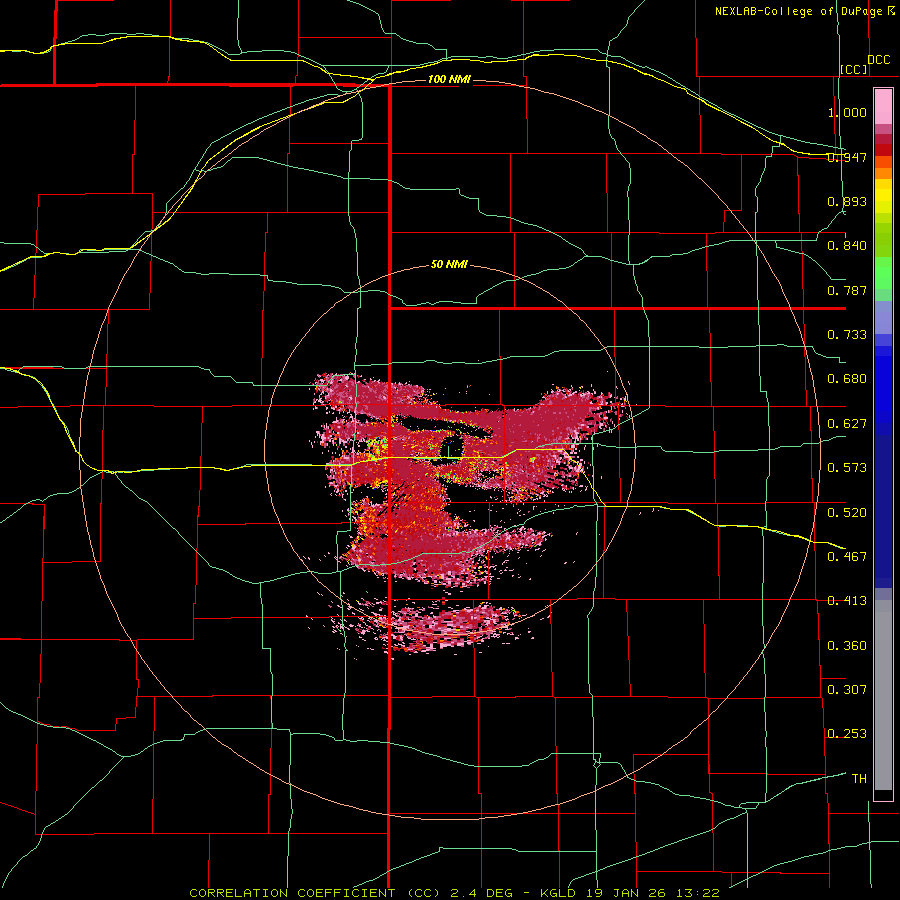
Task: Pick the light pink swatch at scale top
Action: coord(883,106)
